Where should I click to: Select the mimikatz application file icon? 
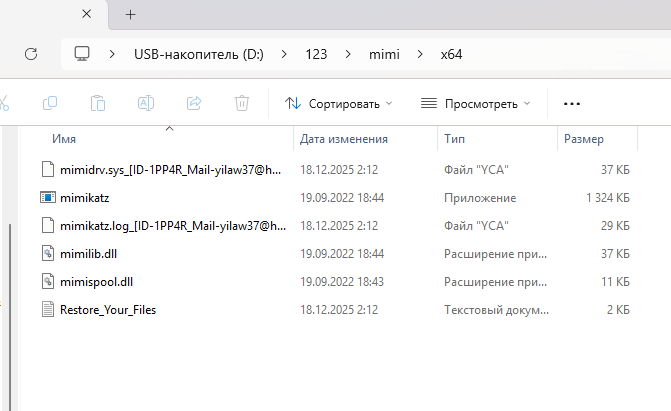45,198
